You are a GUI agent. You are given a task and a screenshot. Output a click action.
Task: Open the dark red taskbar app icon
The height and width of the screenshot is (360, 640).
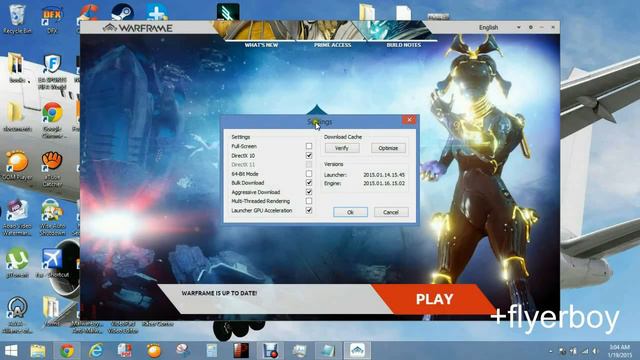click(241, 351)
